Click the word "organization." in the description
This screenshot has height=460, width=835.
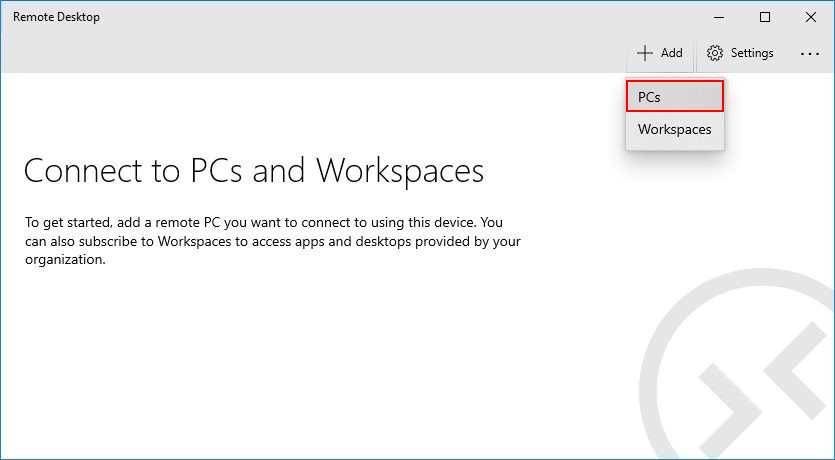[65, 260]
